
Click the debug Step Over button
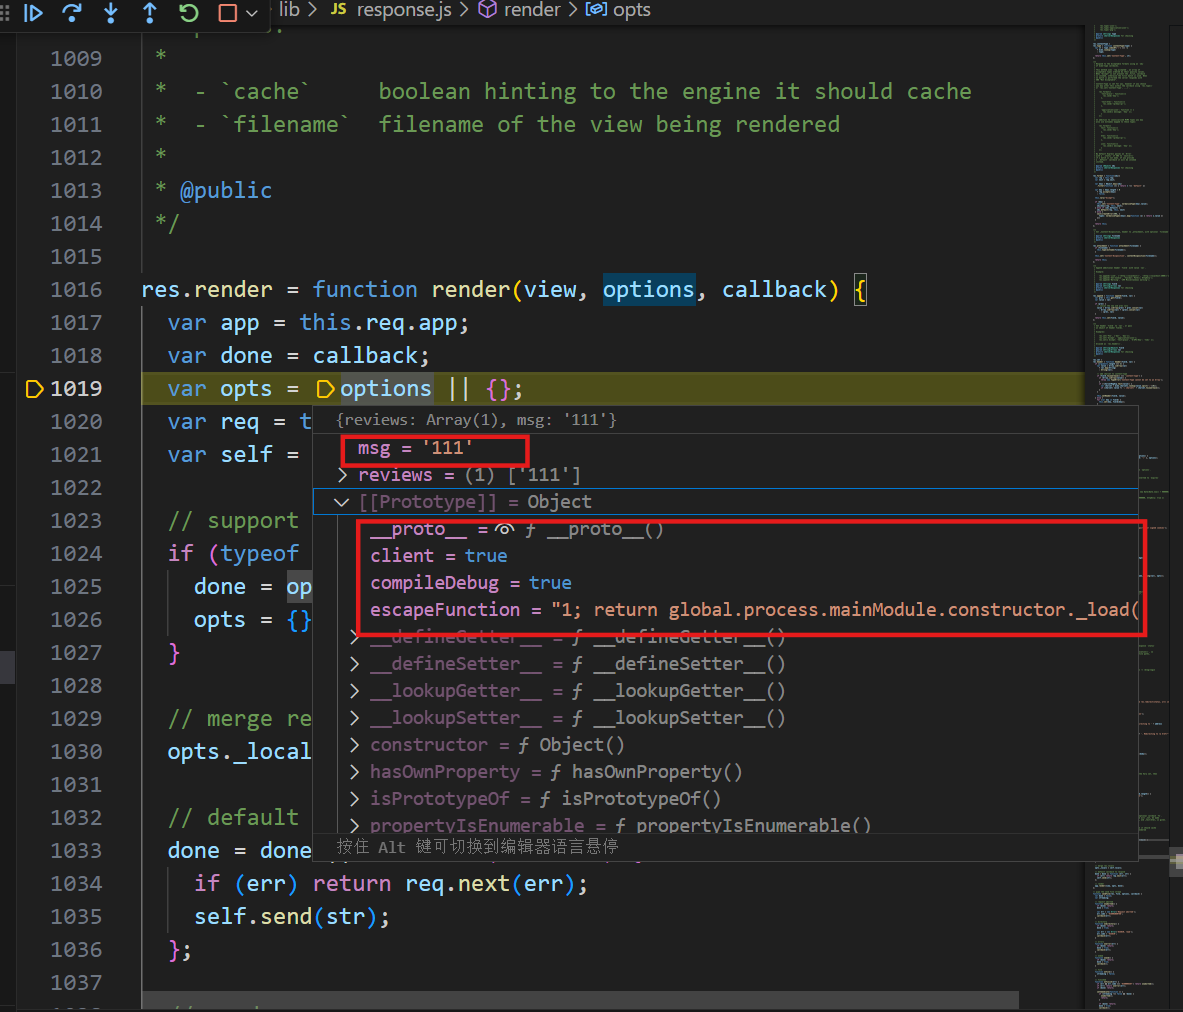pyautogui.click(x=72, y=12)
